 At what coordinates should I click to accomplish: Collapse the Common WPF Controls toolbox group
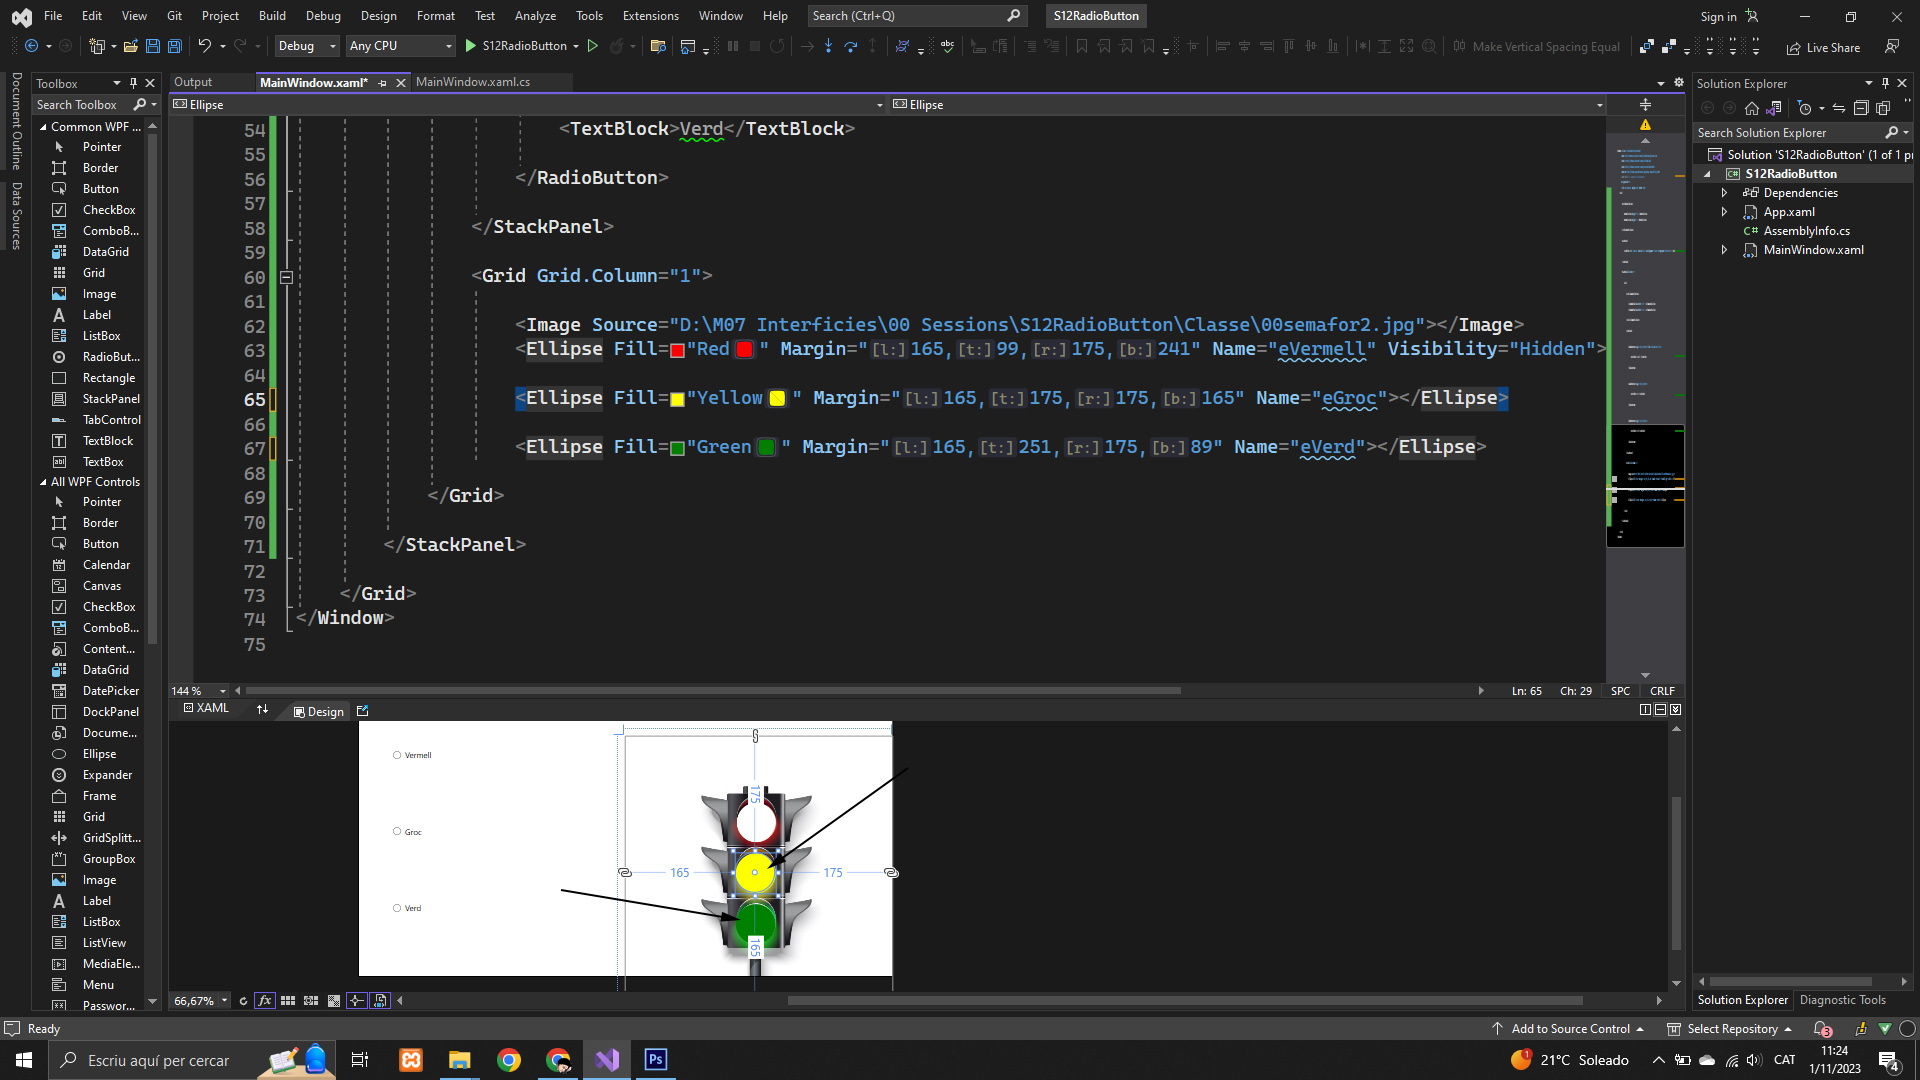point(43,127)
